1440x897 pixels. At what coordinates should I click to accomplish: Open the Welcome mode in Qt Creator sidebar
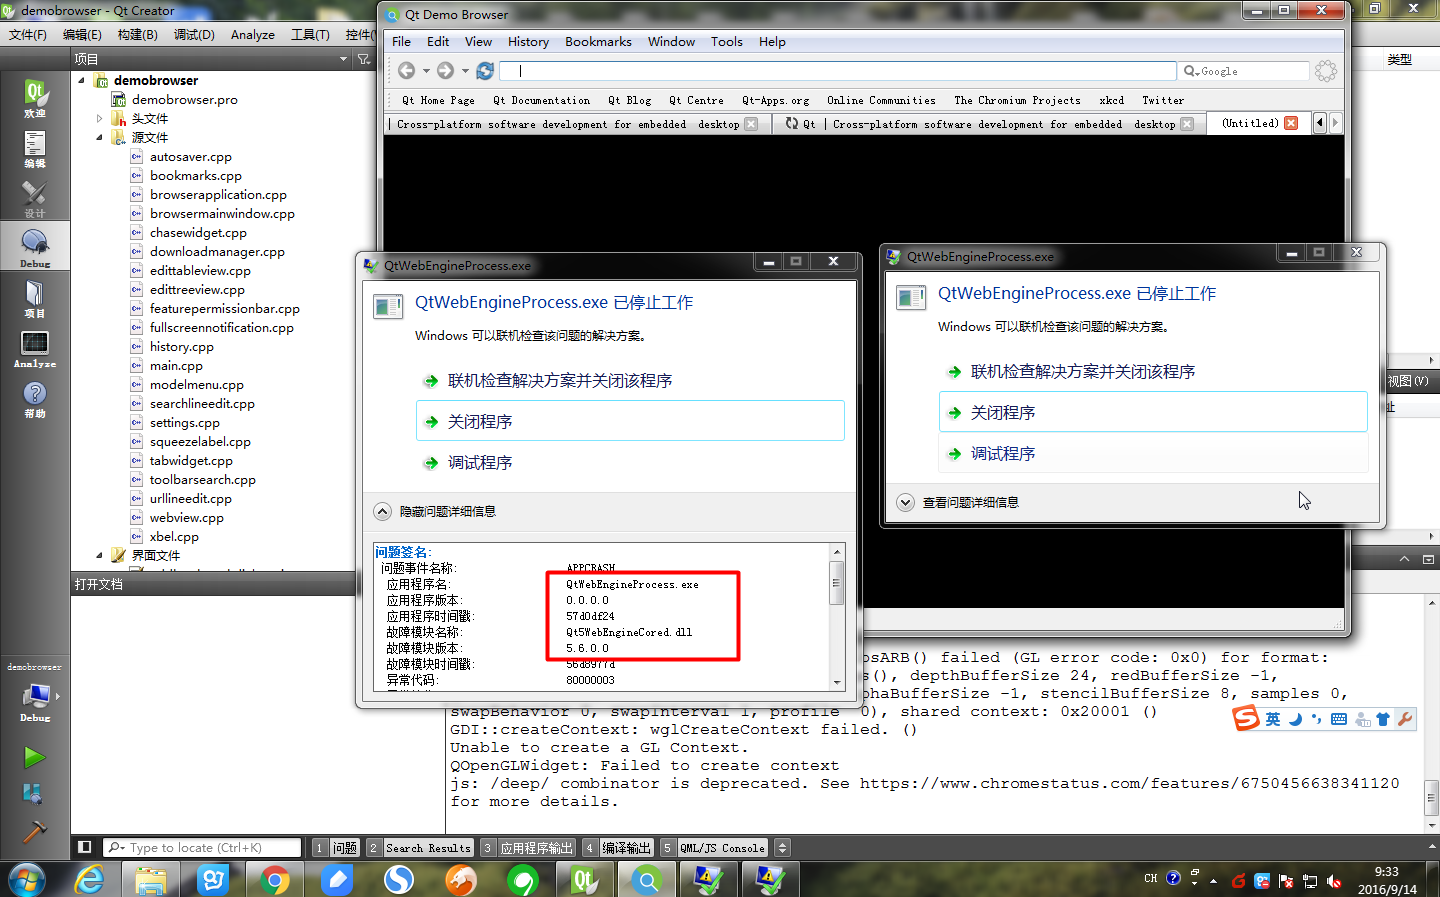pos(35,97)
